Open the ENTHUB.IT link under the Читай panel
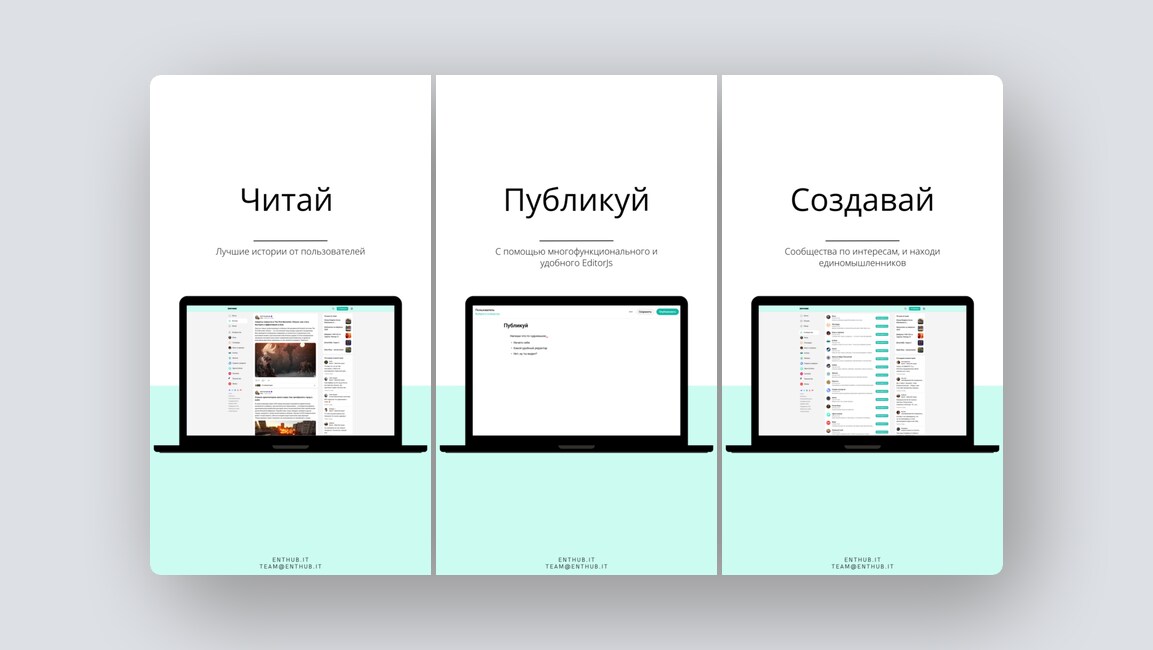1153x650 pixels. [x=290, y=560]
